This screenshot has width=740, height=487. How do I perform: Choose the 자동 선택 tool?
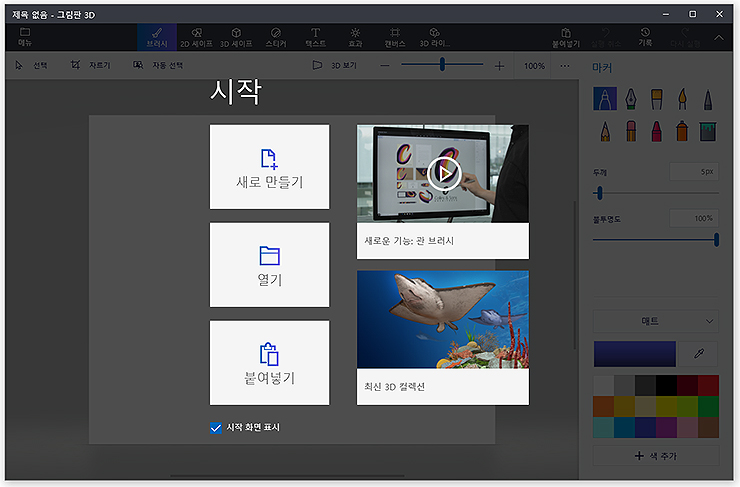pos(158,65)
